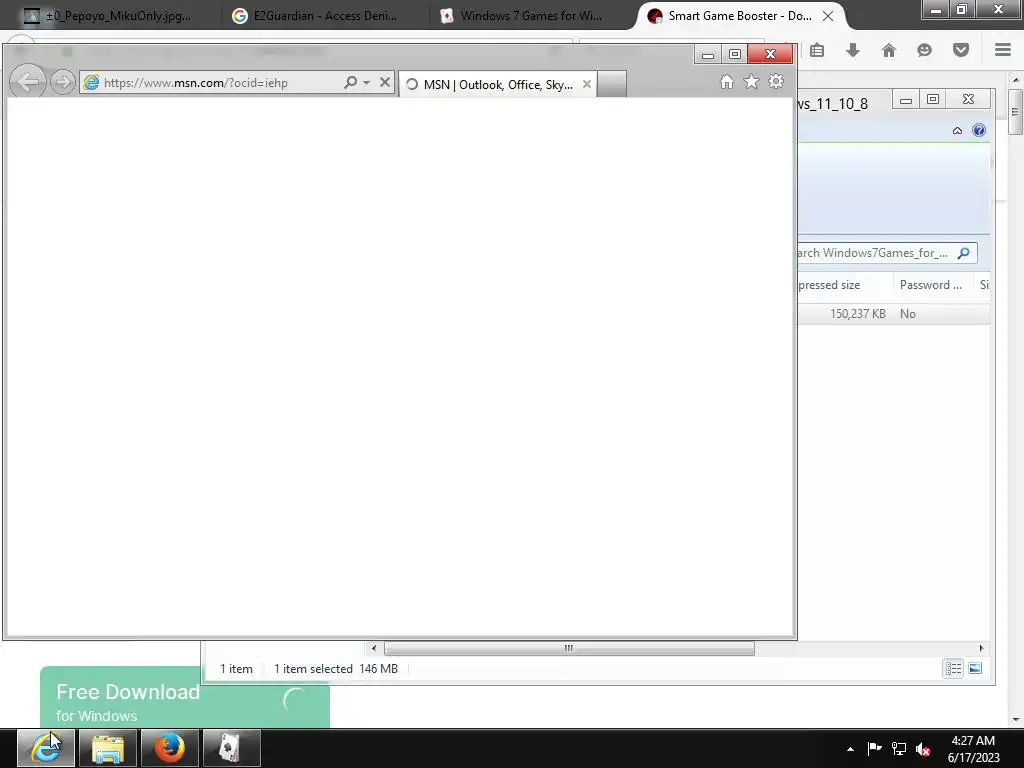
Task: Select the 150,237 KB file row value
Action: pyautogui.click(x=857, y=313)
